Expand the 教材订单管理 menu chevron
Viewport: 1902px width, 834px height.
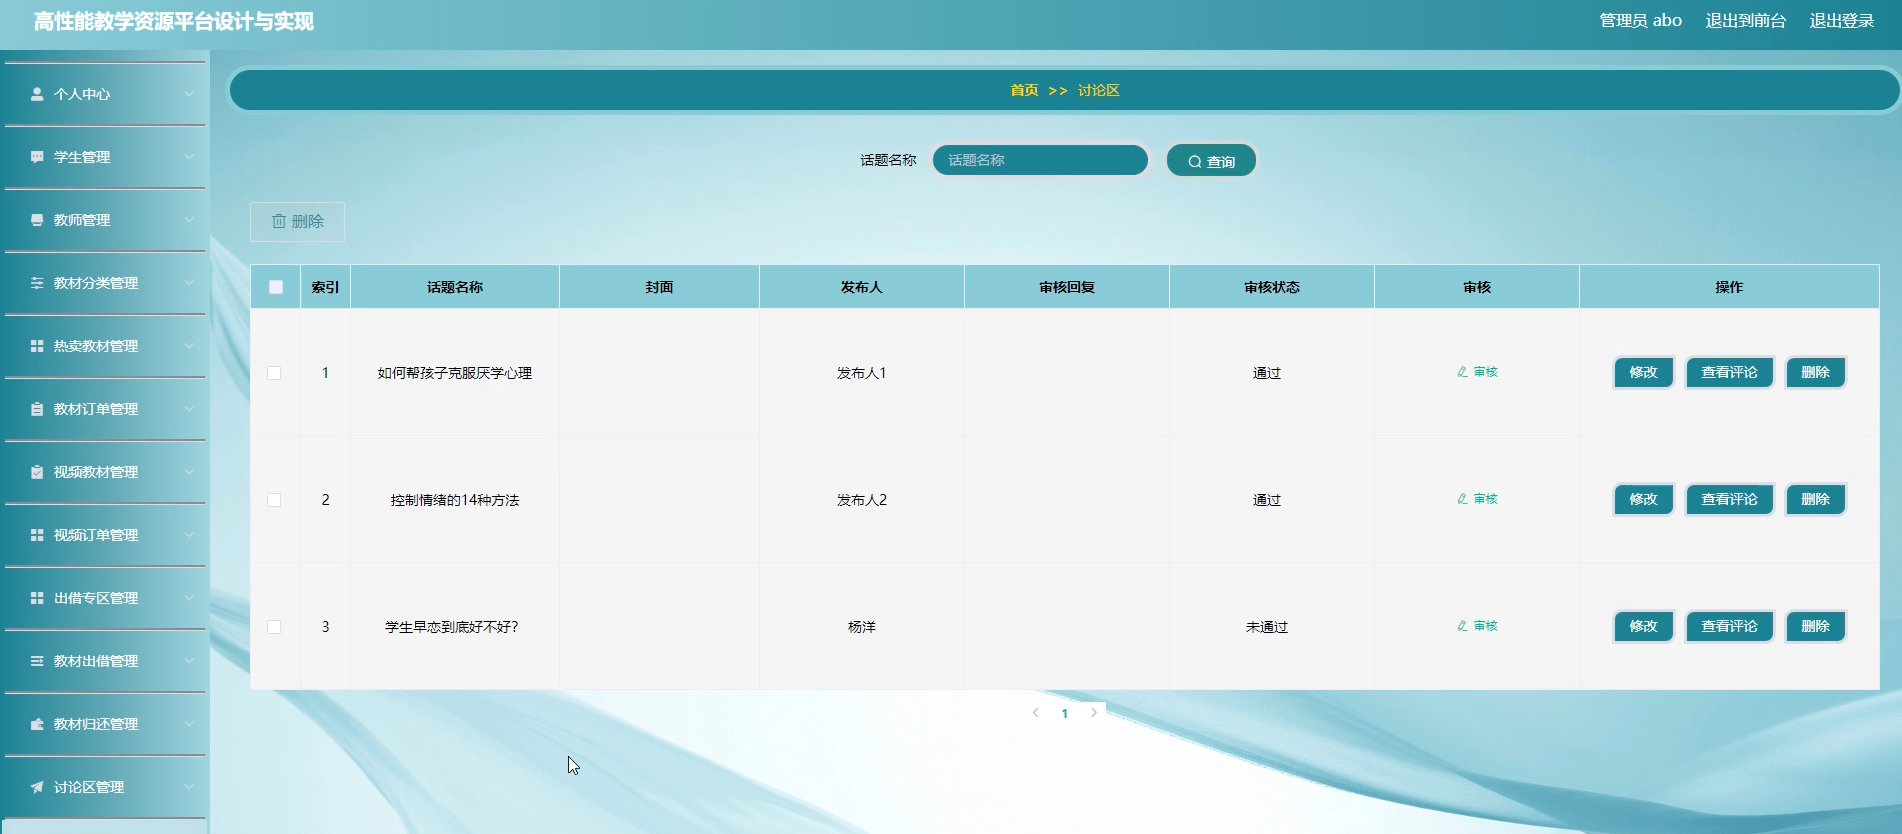click(x=189, y=409)
